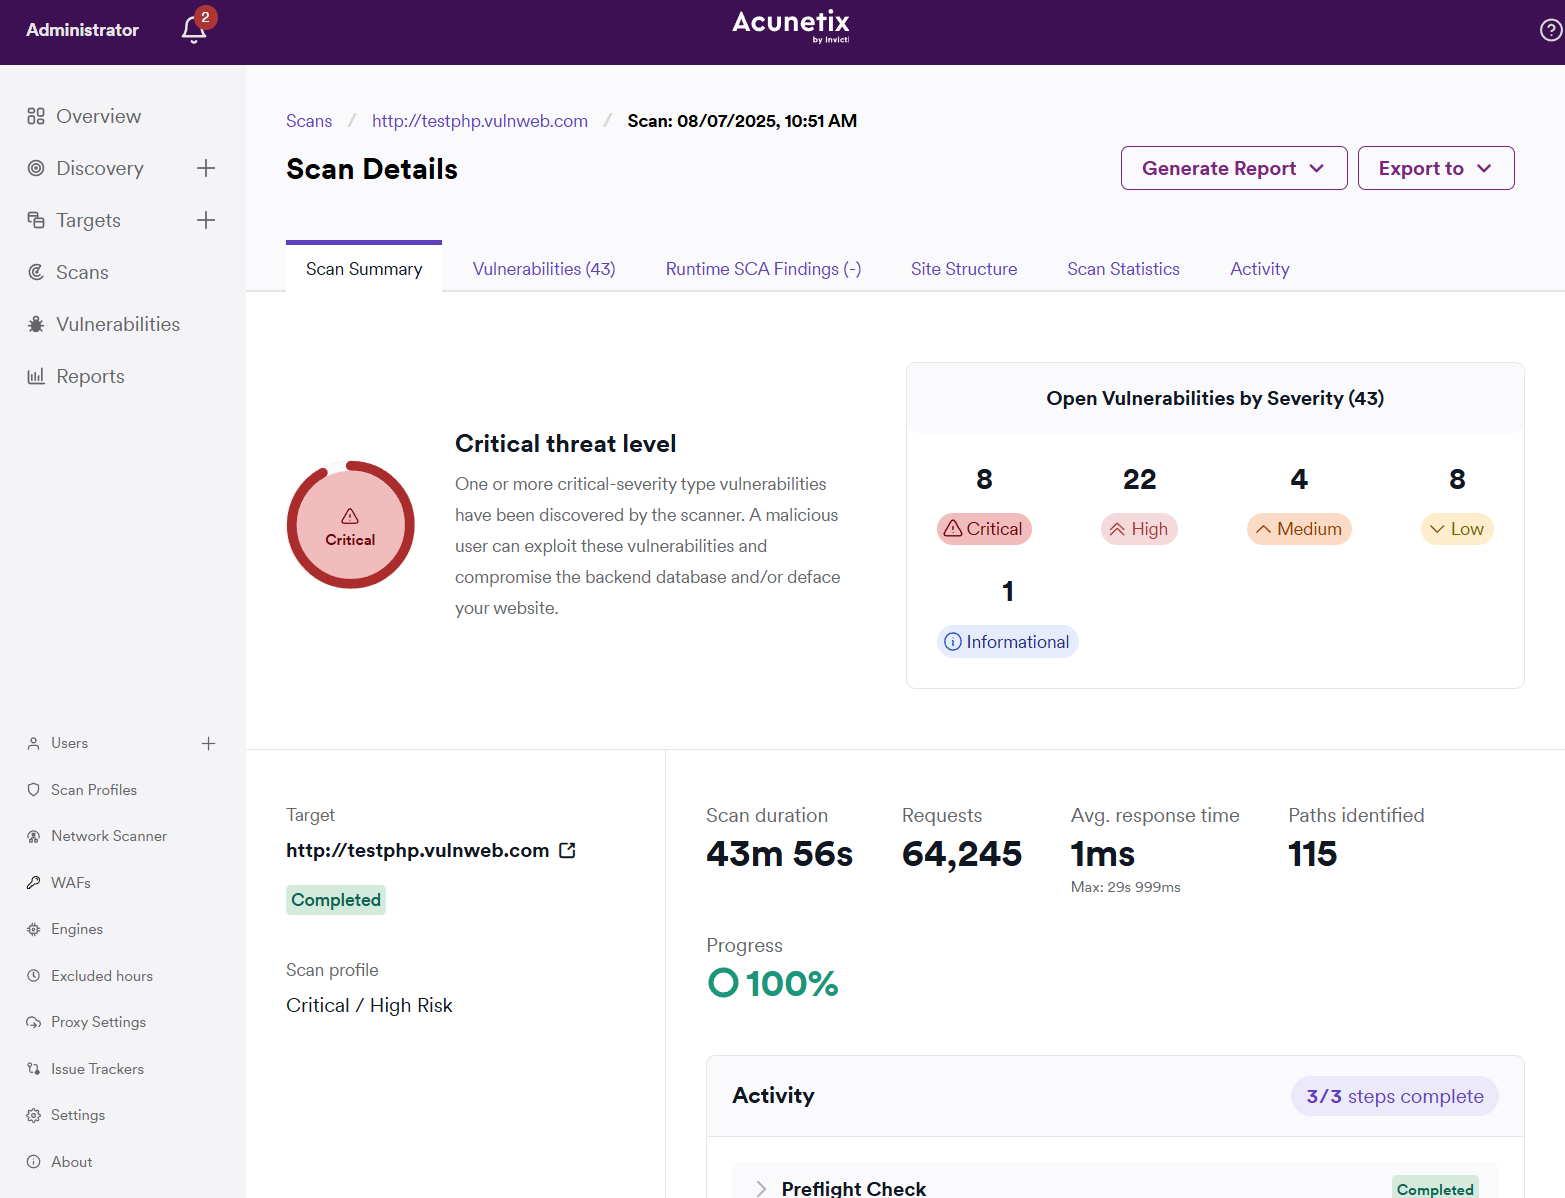
Task: Click the Engines gear icon
Action: click(x=33, y=929)
